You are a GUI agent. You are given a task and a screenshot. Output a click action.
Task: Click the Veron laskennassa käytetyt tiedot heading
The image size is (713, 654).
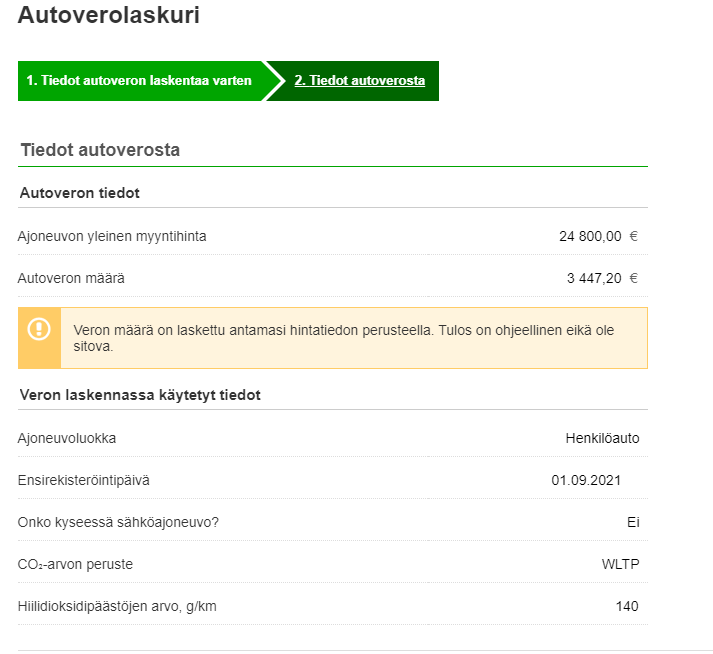click(140, 395)
